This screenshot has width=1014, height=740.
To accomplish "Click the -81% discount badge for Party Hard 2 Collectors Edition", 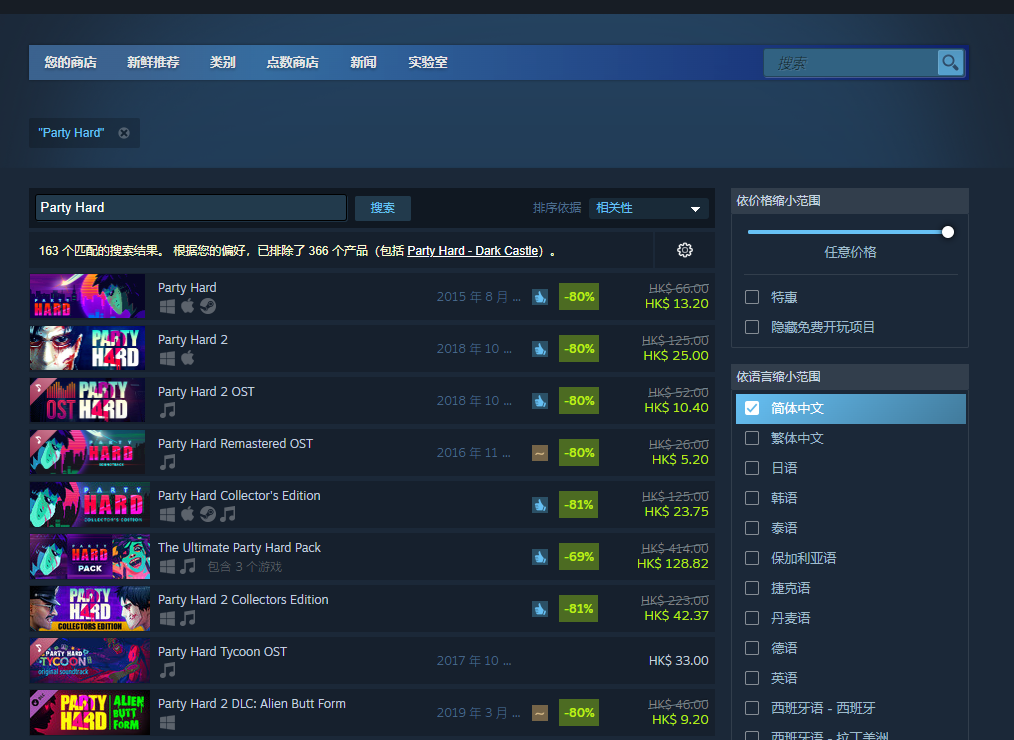I will [579, 609].
